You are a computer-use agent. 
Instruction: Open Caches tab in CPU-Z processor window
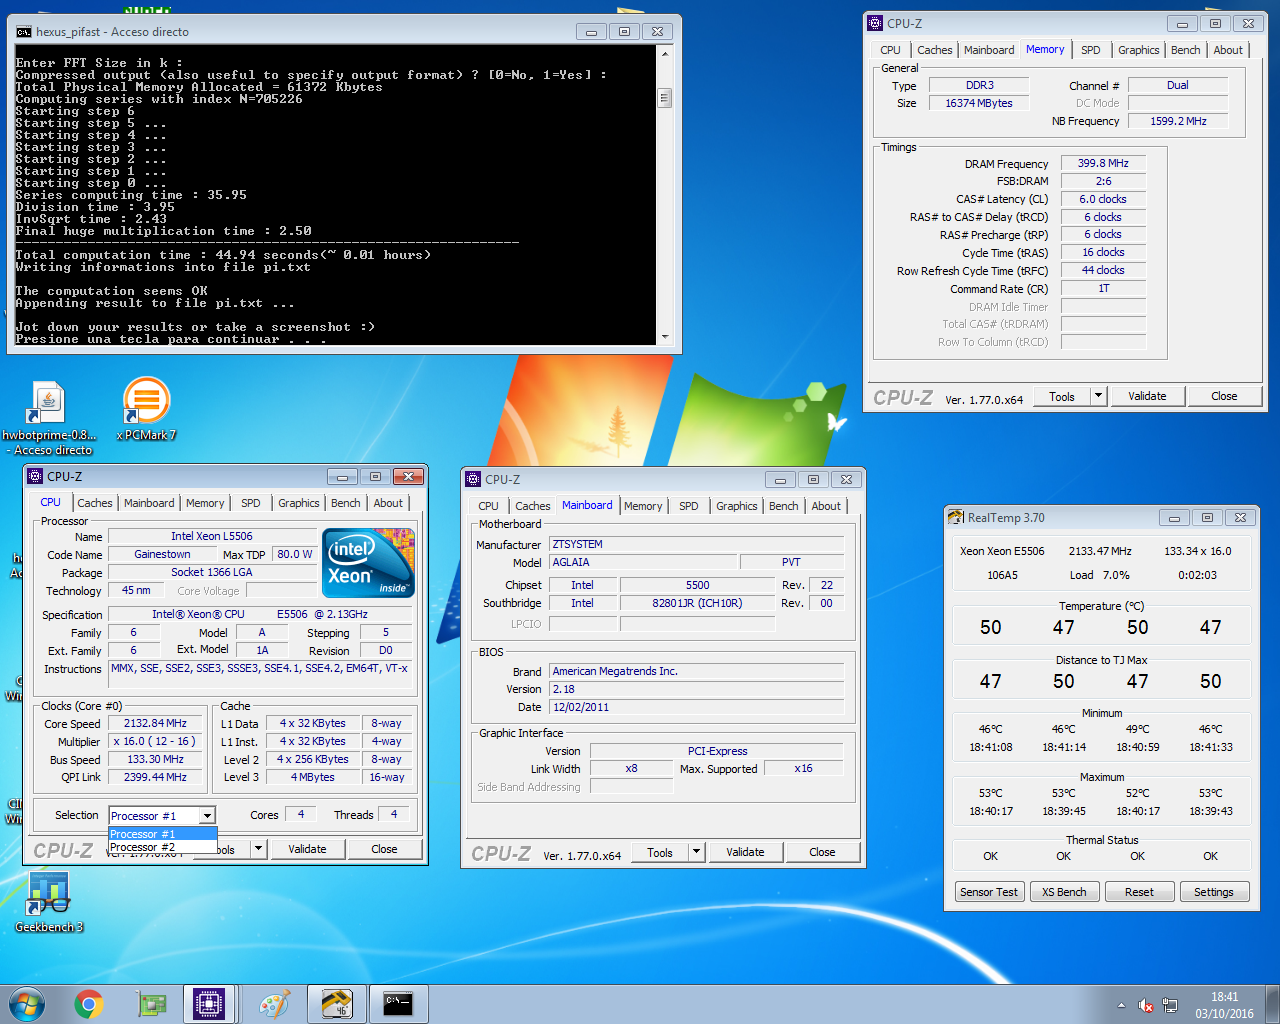point(95,503)
